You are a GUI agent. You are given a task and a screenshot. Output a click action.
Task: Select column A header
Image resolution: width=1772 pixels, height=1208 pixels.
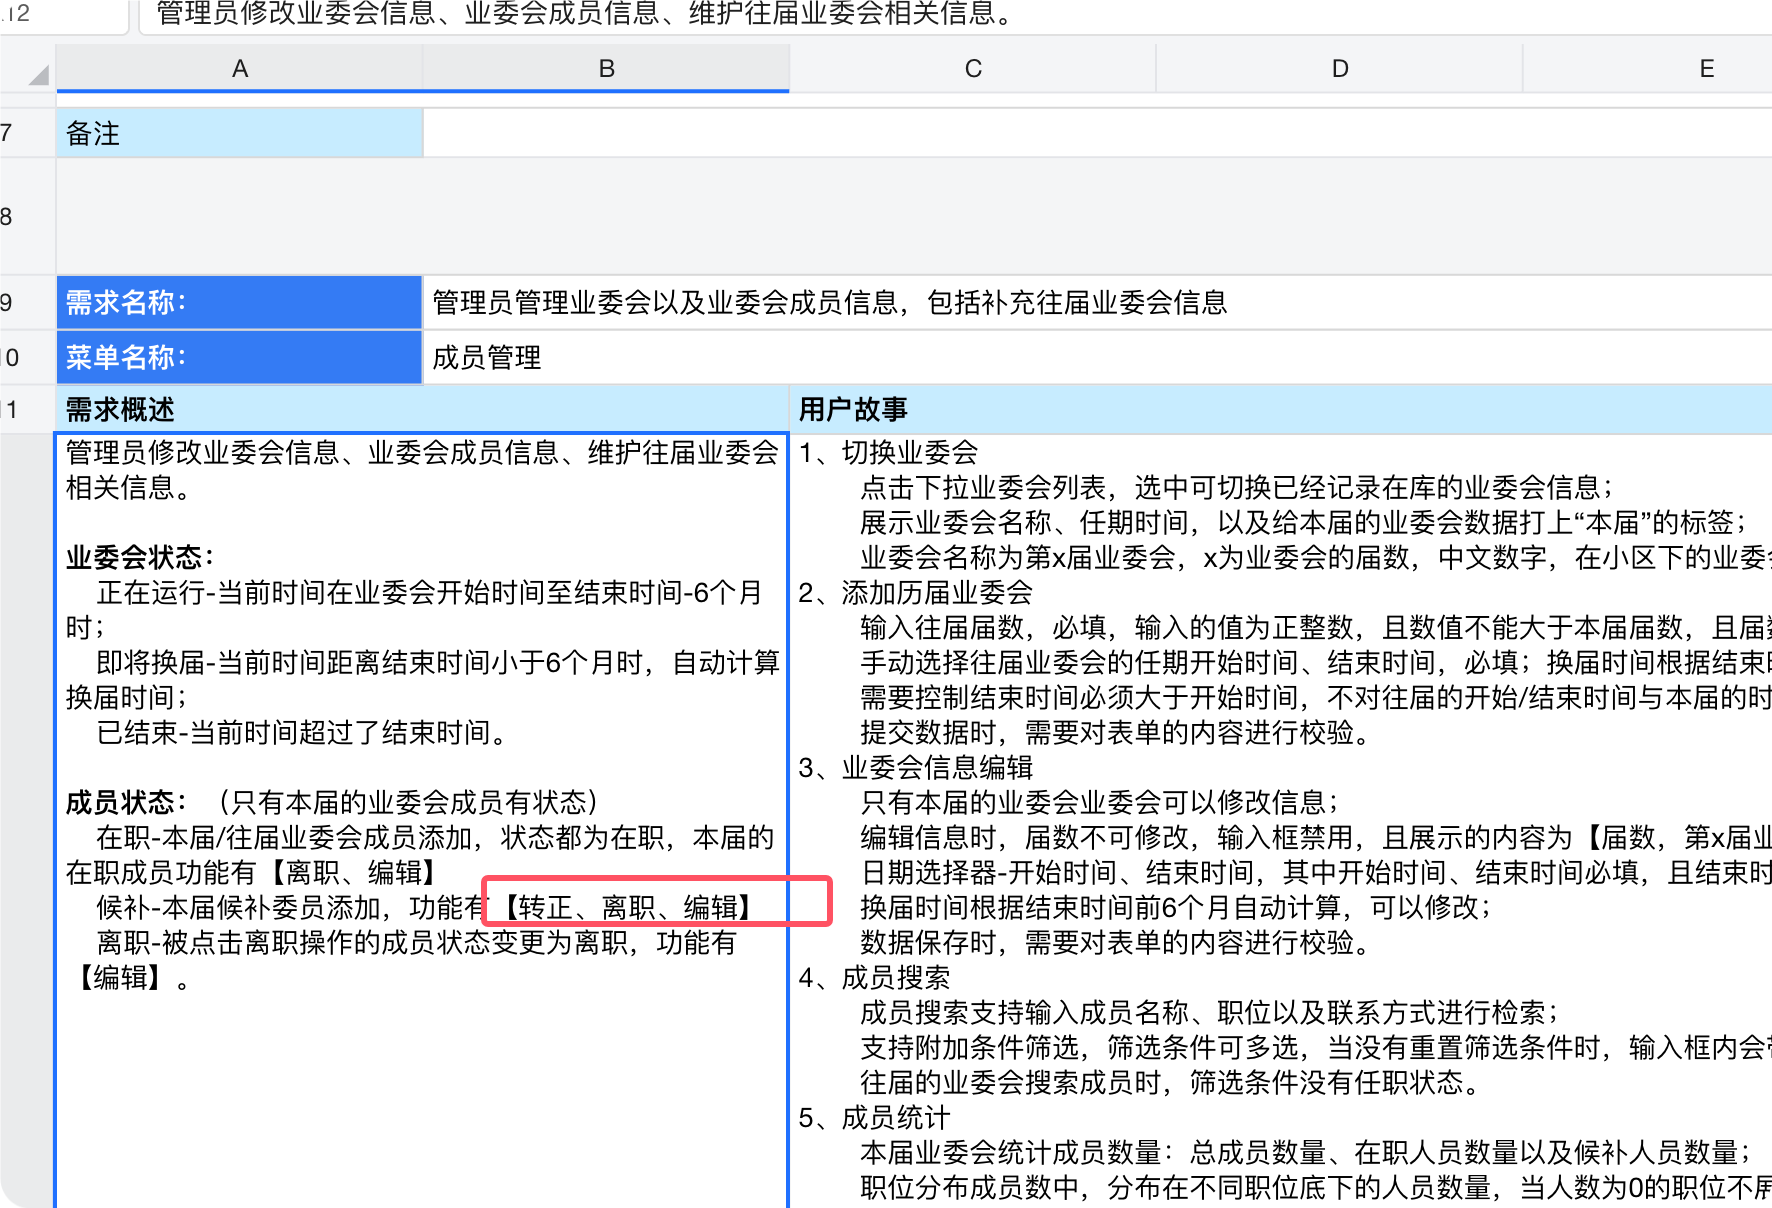pyautogui.click(x=240, y=68)
